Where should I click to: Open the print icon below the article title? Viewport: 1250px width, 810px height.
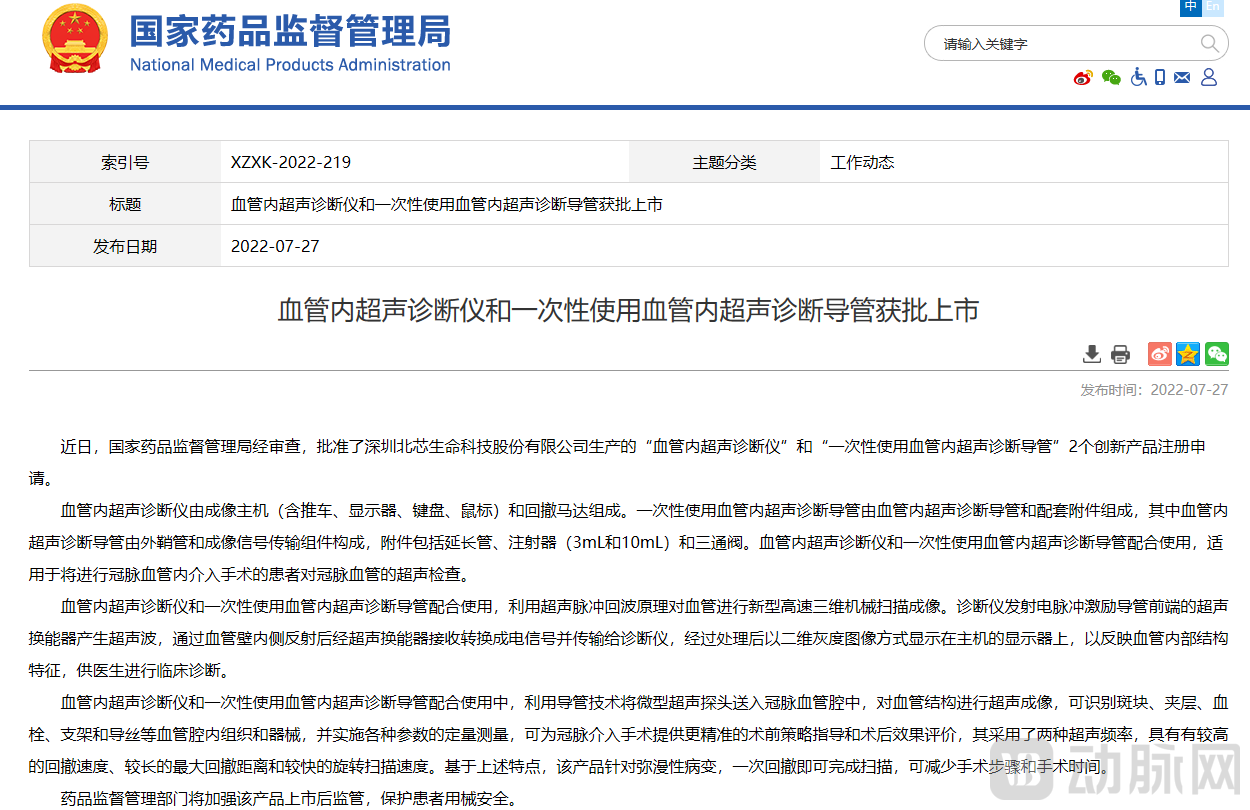(1119, 354)
